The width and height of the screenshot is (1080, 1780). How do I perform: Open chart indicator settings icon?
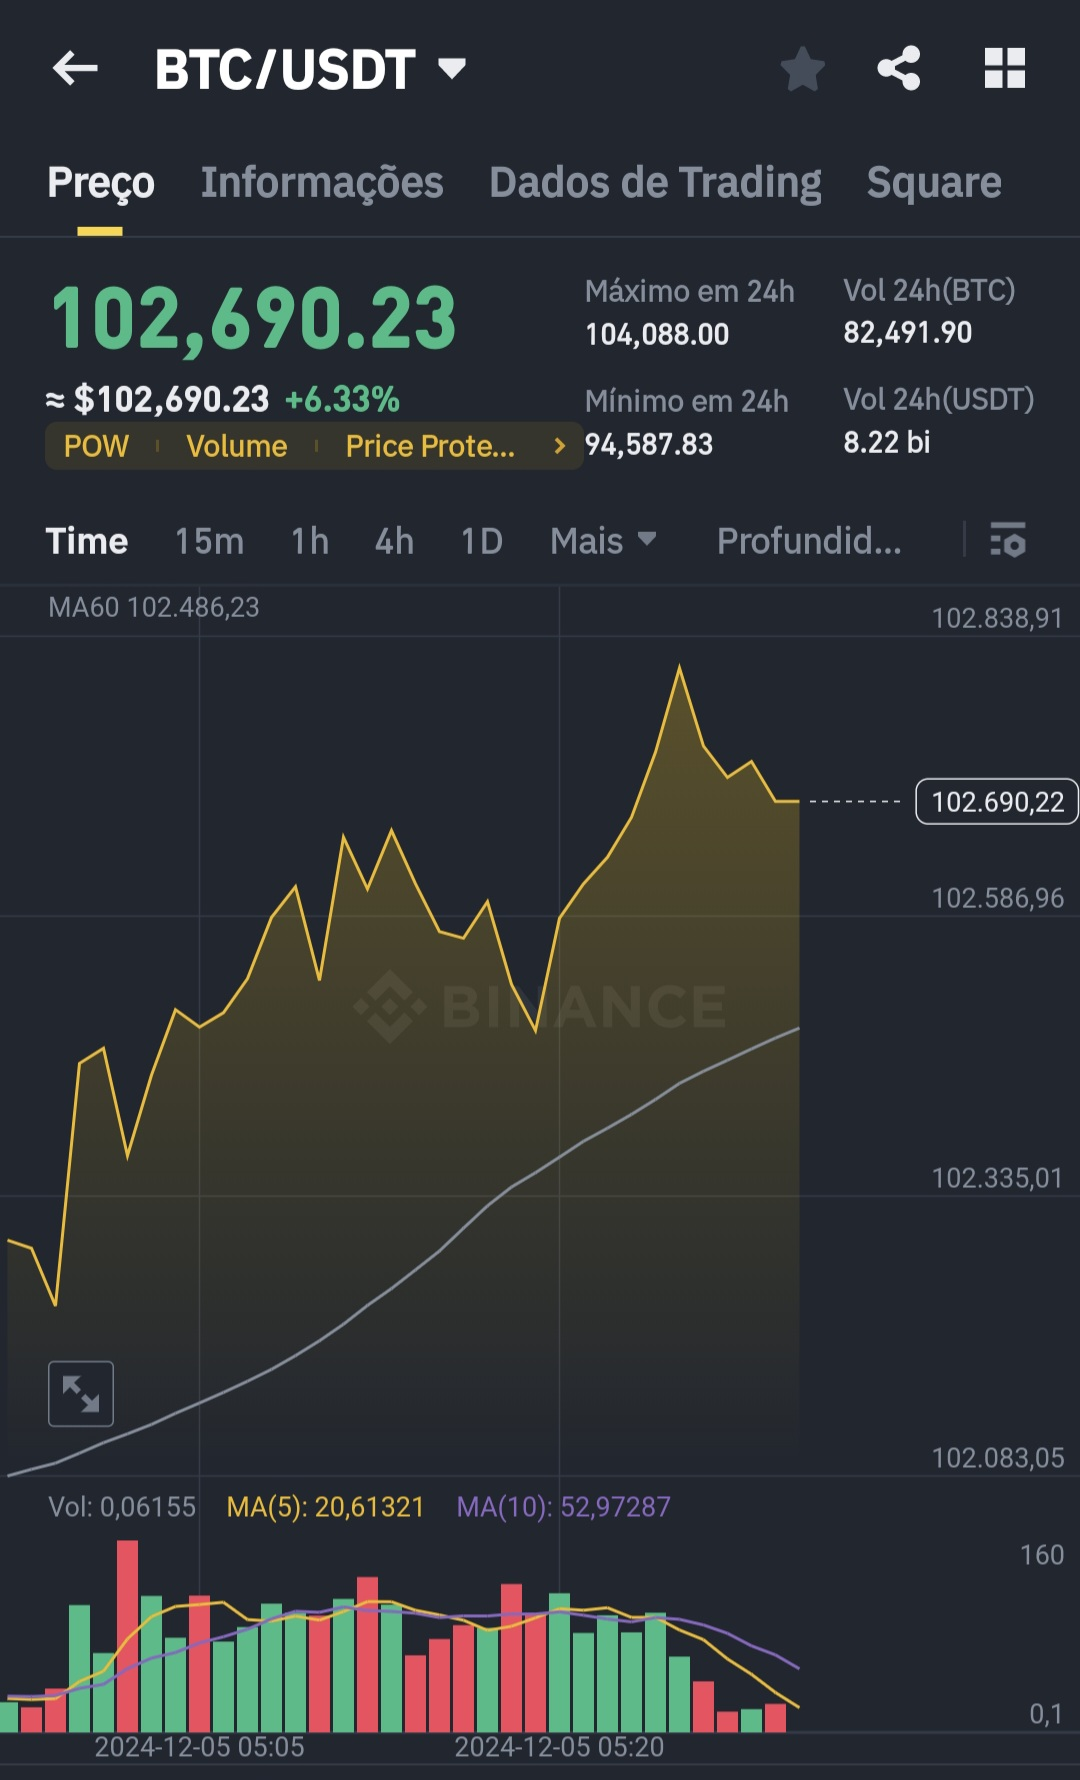1007,540
